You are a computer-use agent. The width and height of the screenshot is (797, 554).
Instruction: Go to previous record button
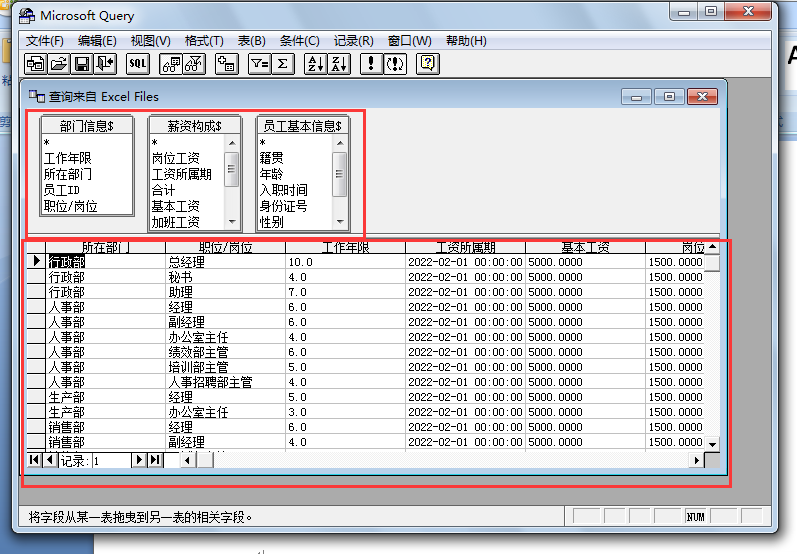50,460
